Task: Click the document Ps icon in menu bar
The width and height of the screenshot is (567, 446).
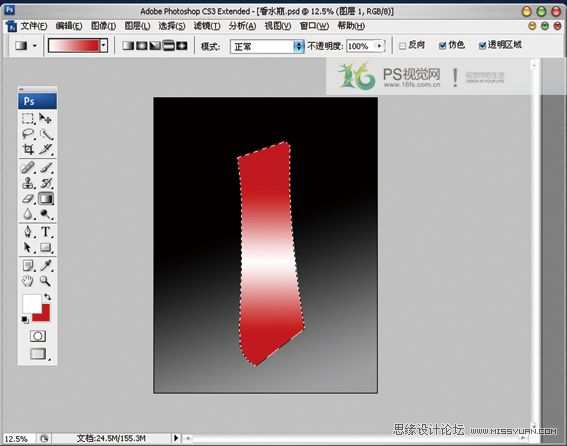Action: (x=11, y=26)
